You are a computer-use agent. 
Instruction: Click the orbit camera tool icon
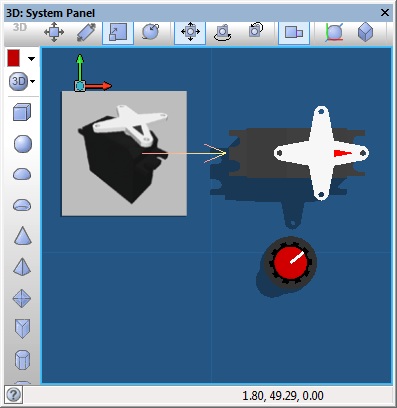tap(222, 32)
